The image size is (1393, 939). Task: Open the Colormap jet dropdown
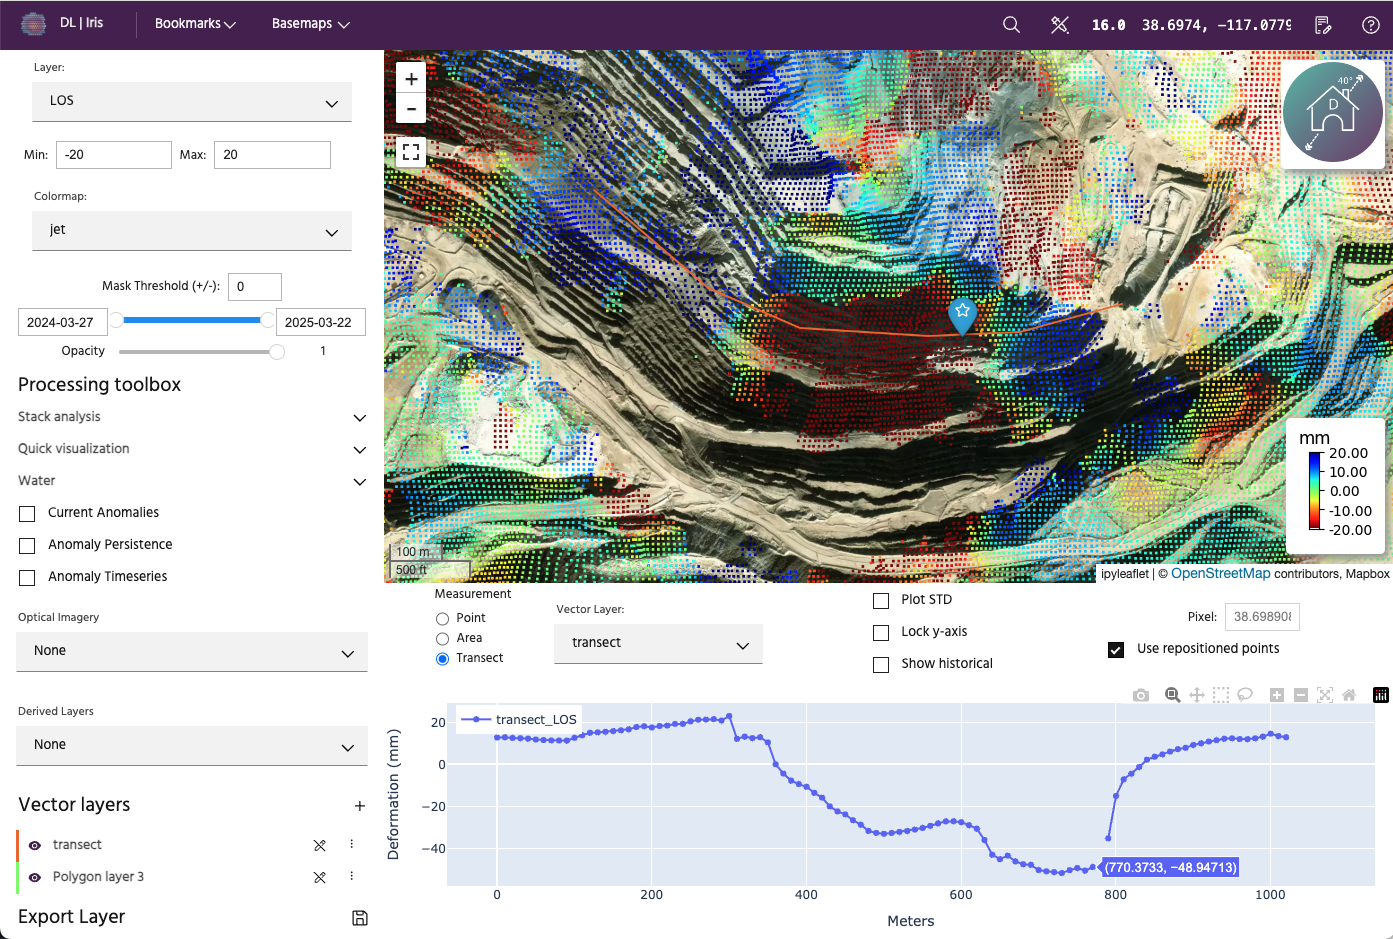point(192,231)
